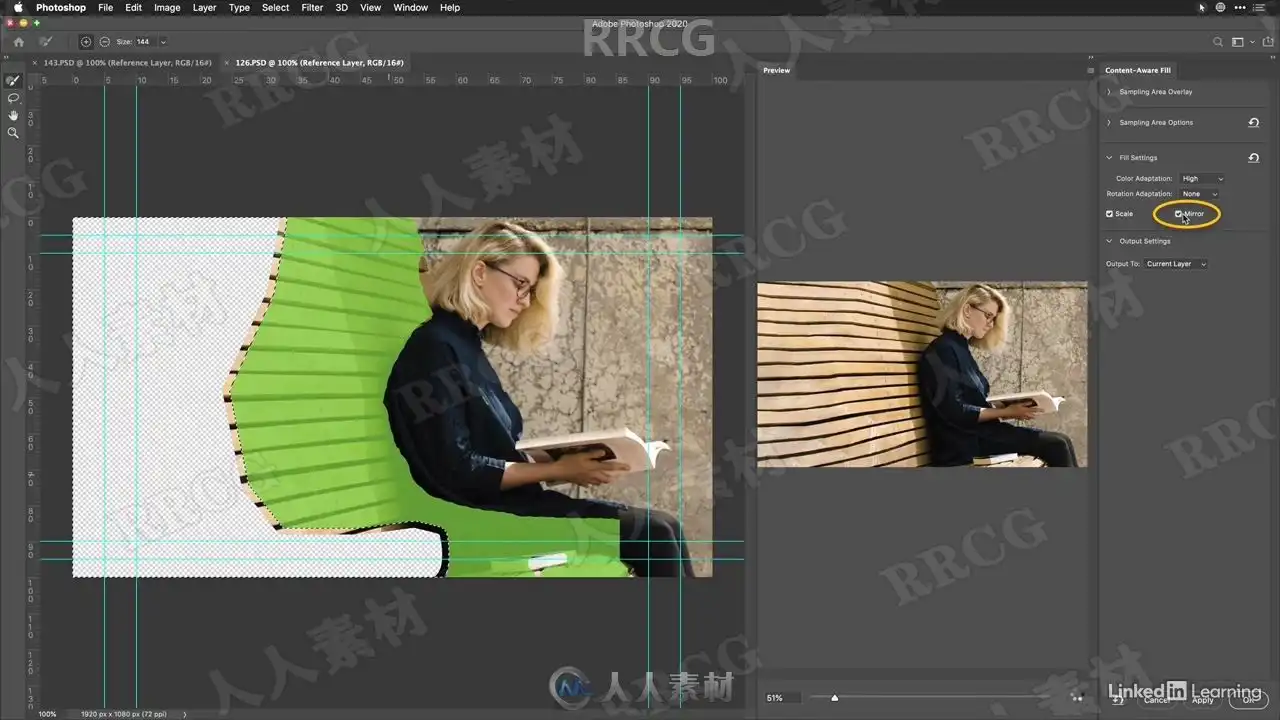Click the Cancel button
The image size is (1280, 720).
click(x=1157, y=700)
